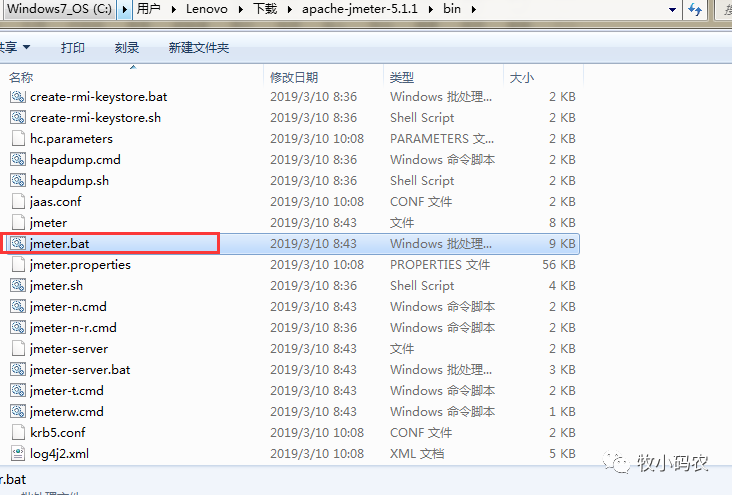Go to the 下载 folder in the breadcrumb
732x495 pixels.
pos(265,9)
